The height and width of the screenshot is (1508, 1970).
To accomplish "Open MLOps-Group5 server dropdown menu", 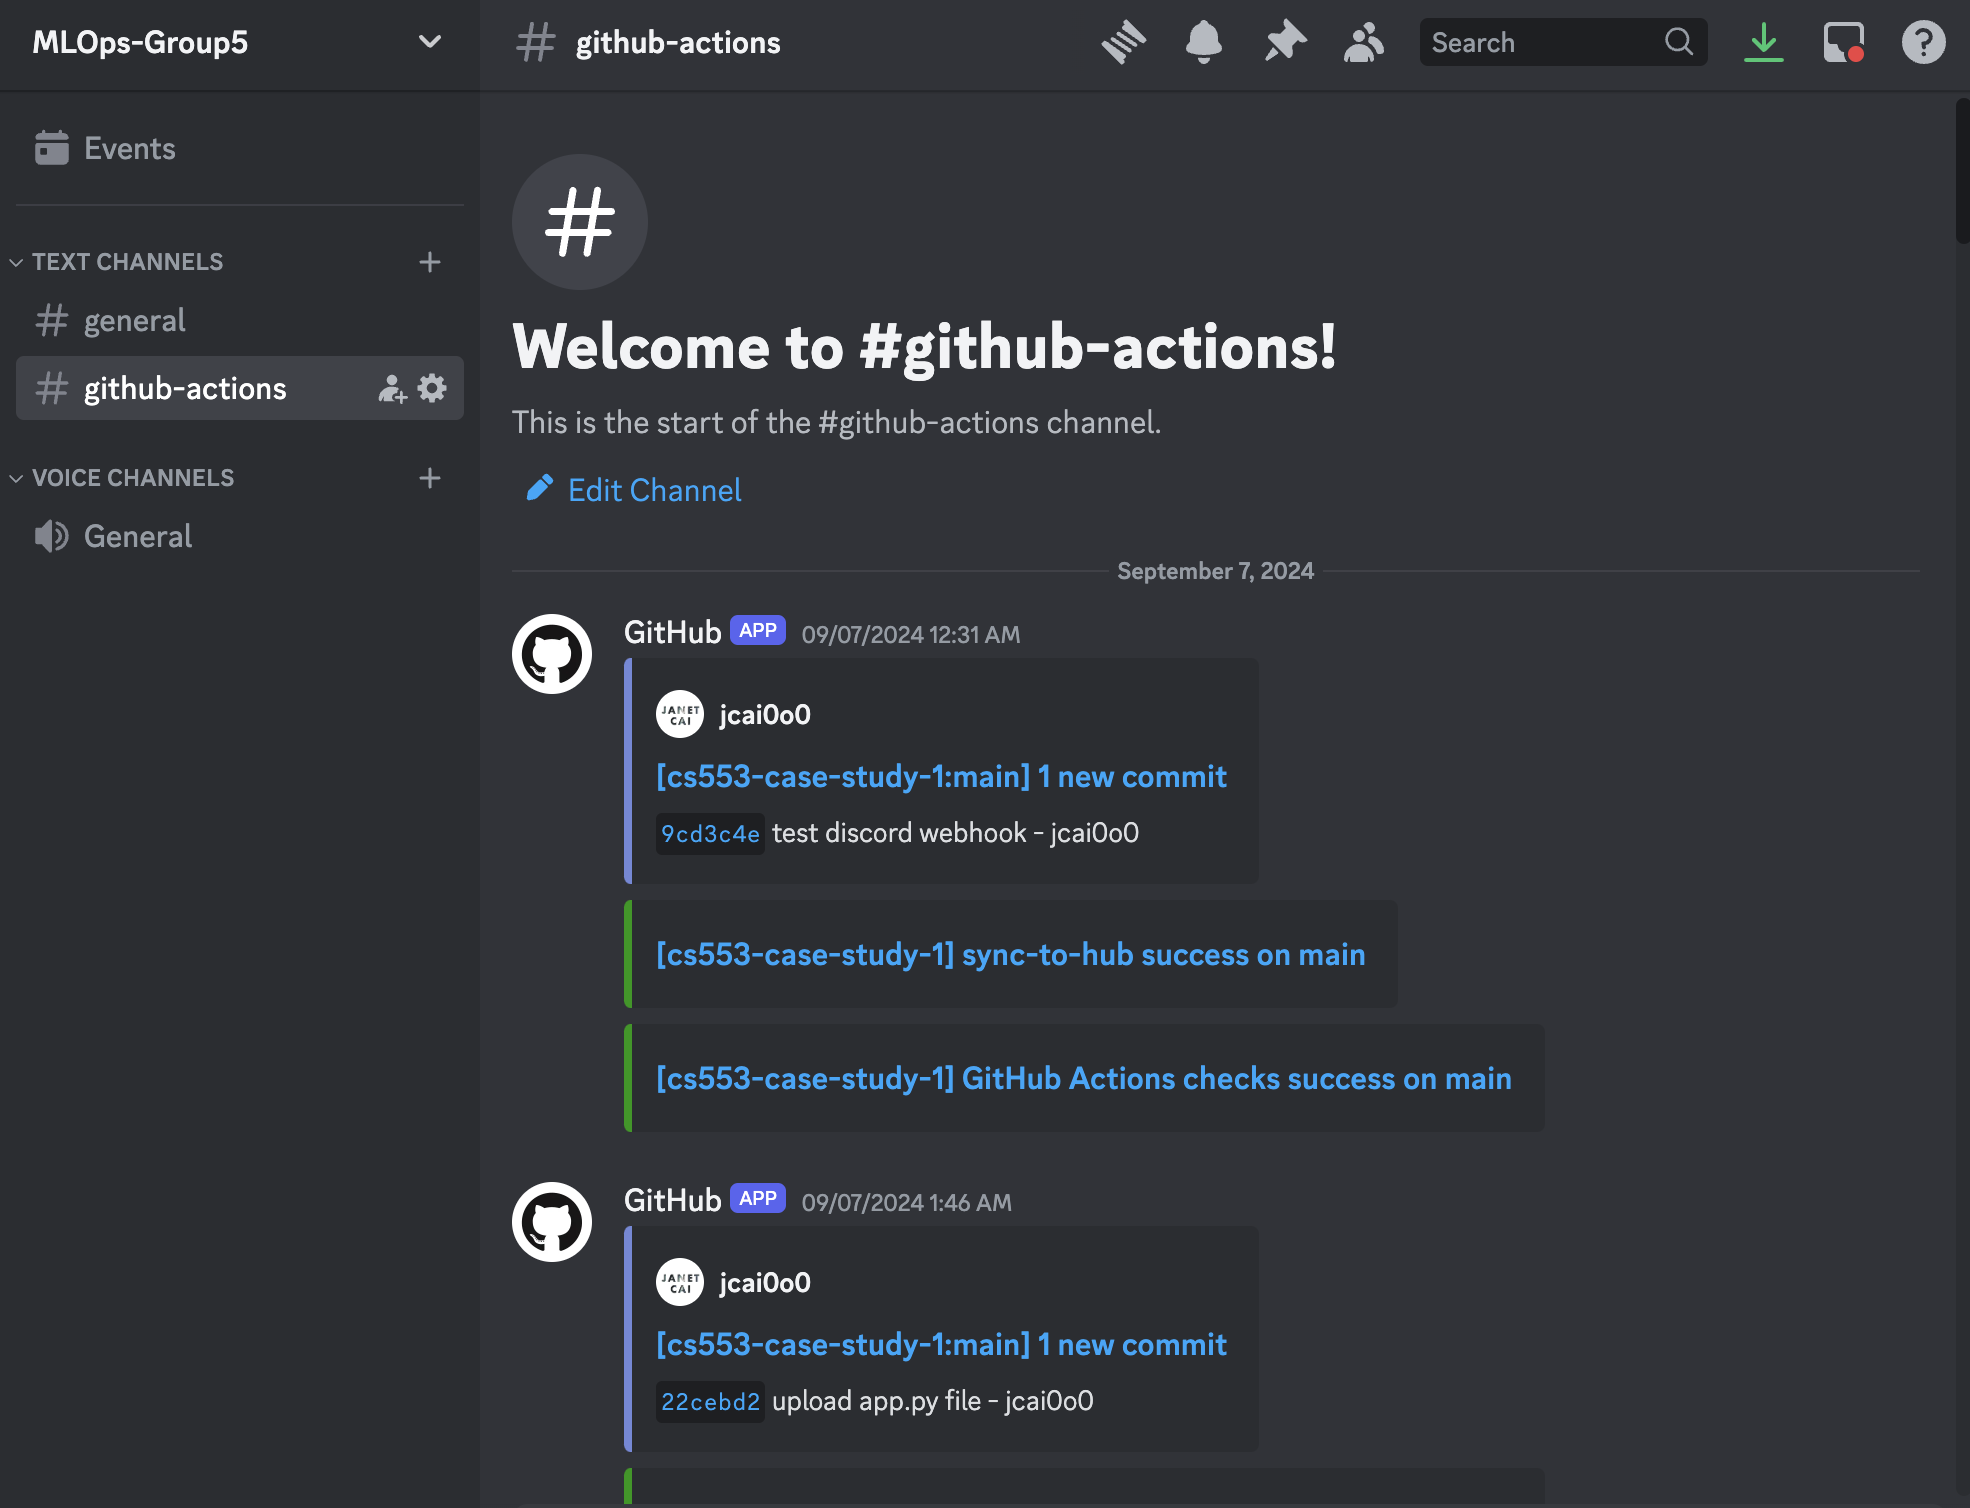I will [429, 42].
